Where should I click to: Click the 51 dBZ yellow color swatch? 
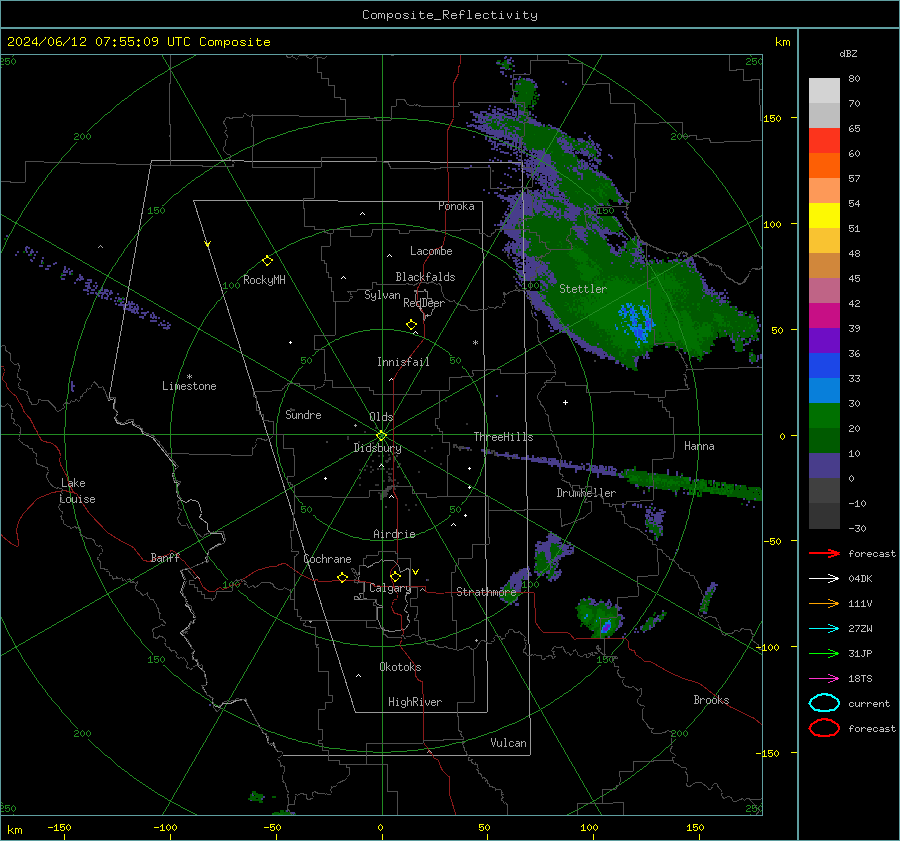(824, 216)
